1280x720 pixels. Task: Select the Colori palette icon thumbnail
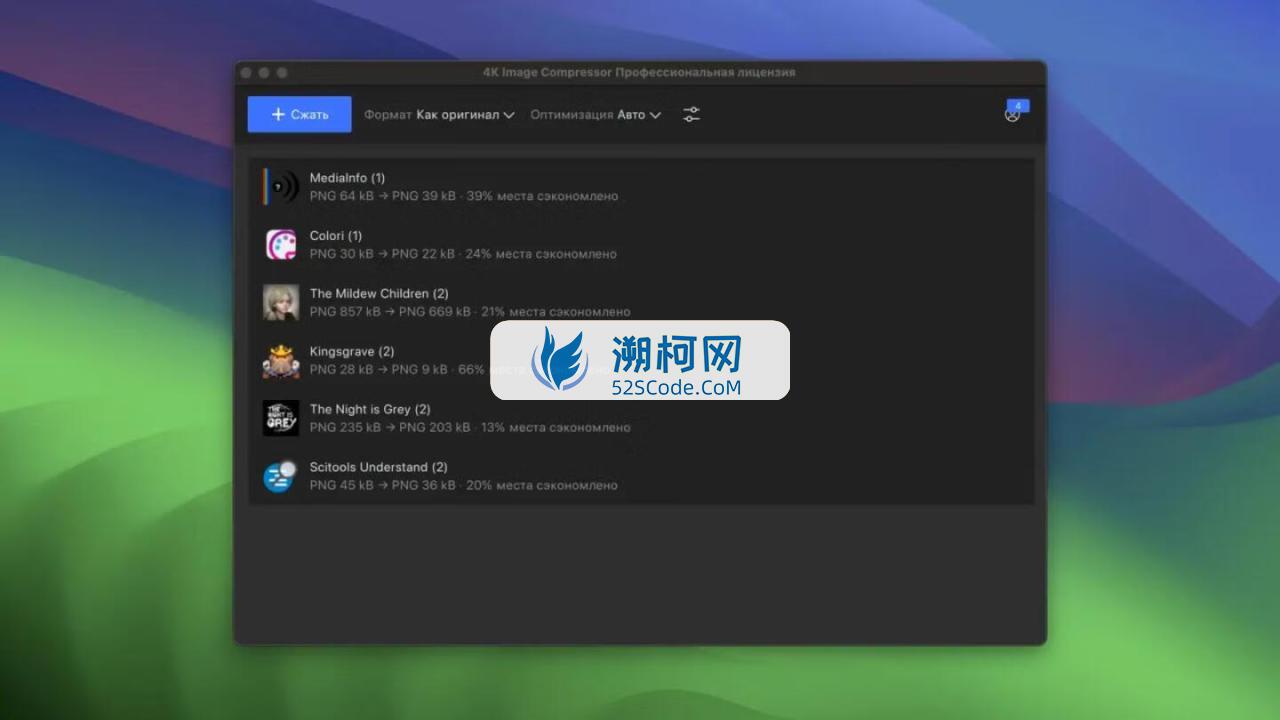281,244
